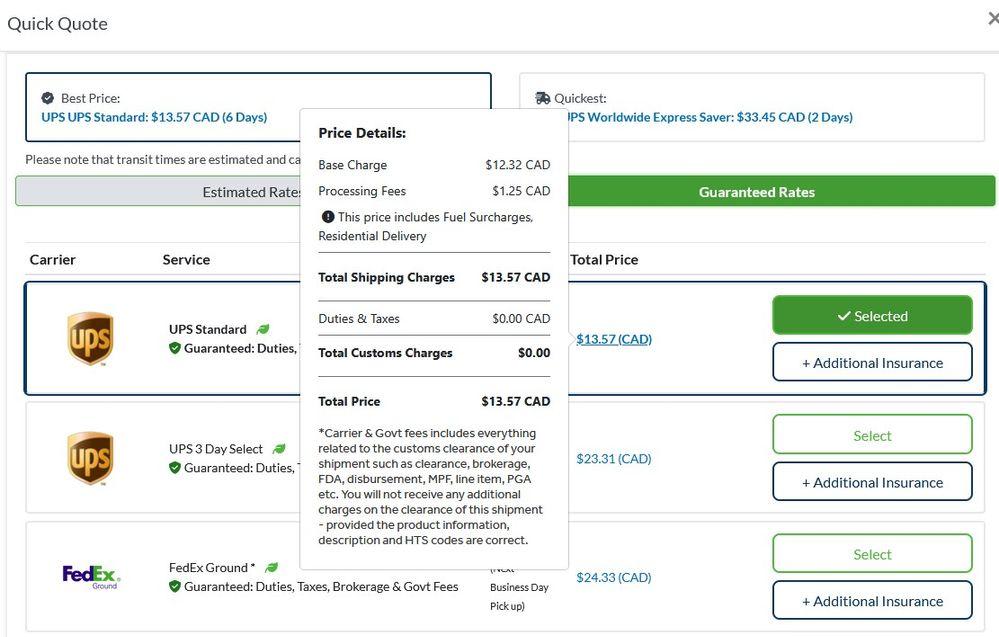Add Additional Insurance to UPS 3 Day Select

(x=872, y=482)
